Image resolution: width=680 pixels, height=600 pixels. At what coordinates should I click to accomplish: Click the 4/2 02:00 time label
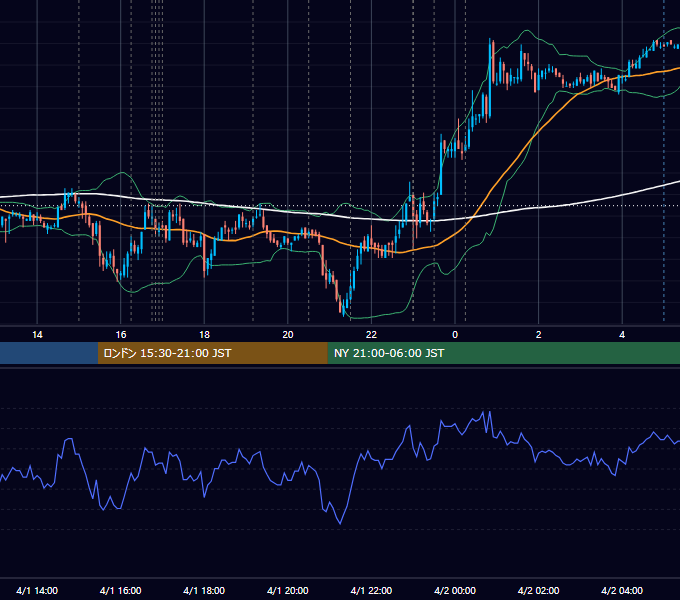539,590
